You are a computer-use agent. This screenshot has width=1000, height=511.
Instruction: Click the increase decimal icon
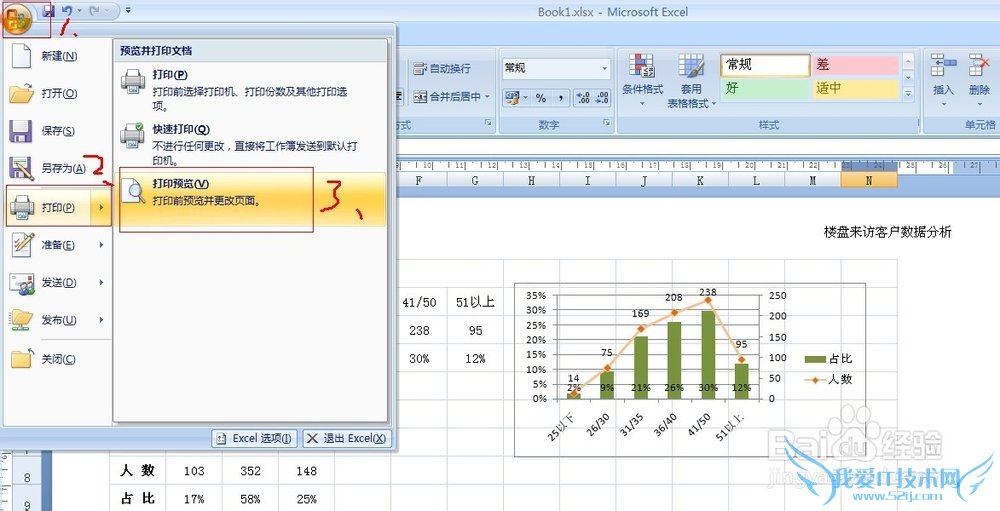point(582,98)
